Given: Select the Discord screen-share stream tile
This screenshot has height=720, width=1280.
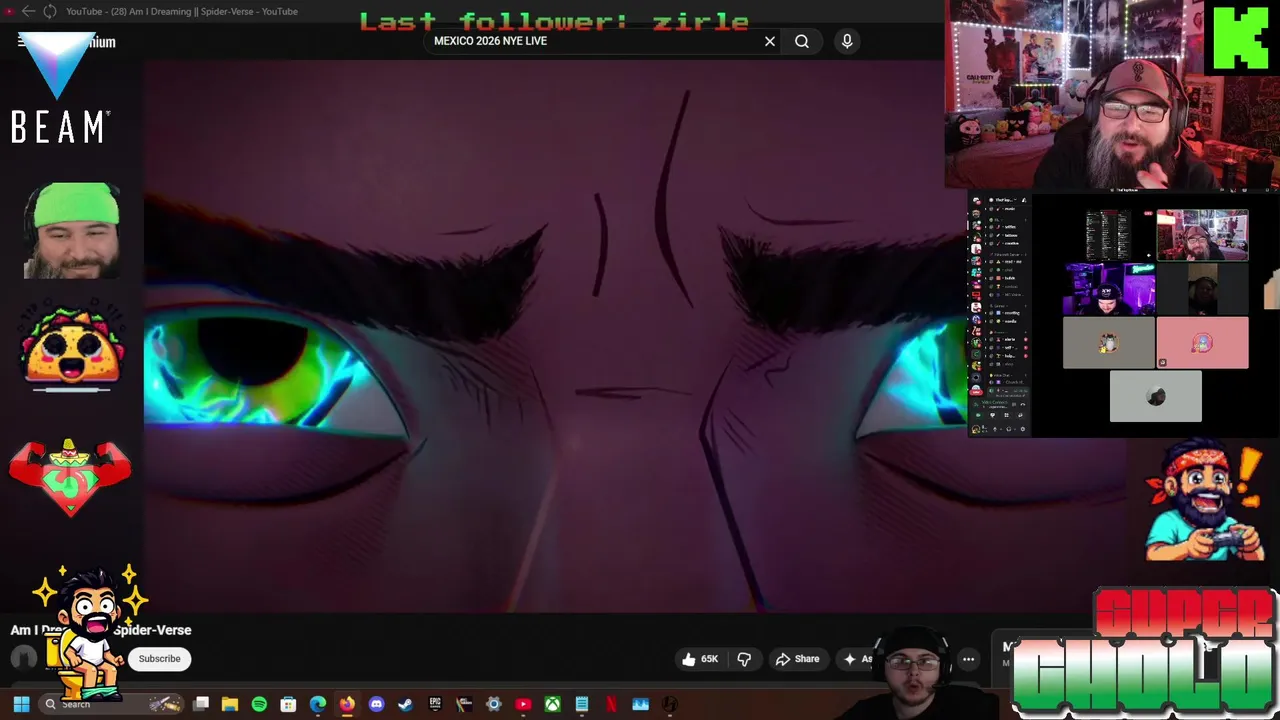Looking at the screenshot, I should (x=1109, y=235).
